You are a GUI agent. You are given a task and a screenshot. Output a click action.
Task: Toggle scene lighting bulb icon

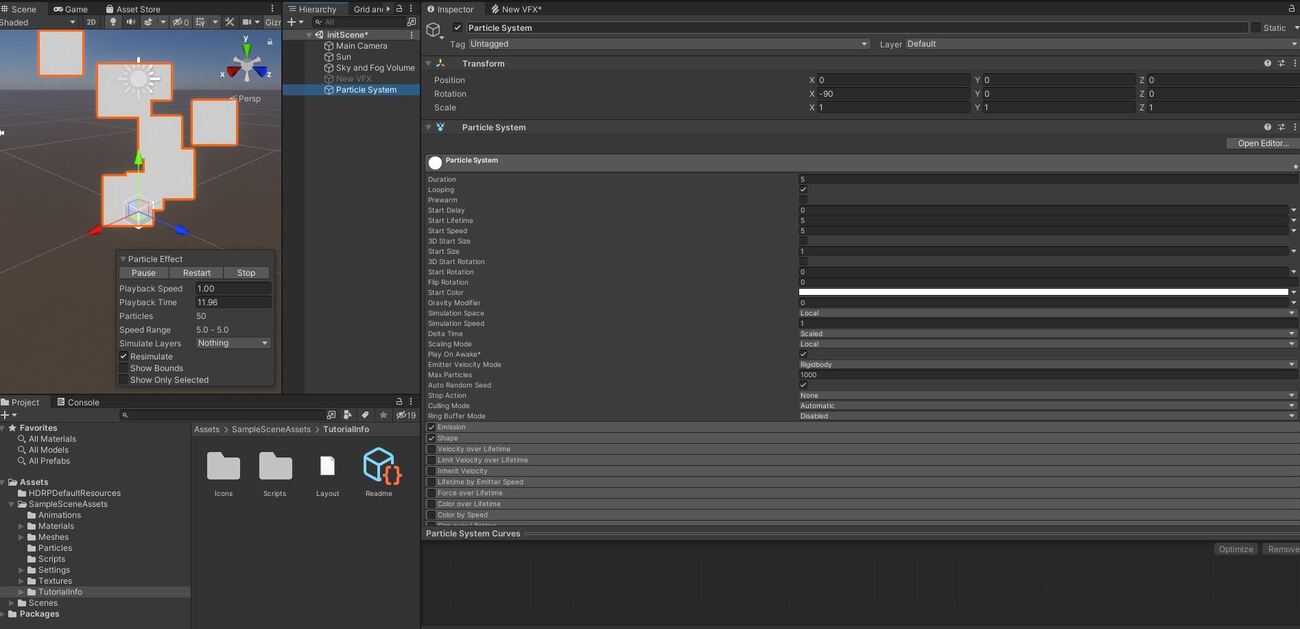click(113, 22)
